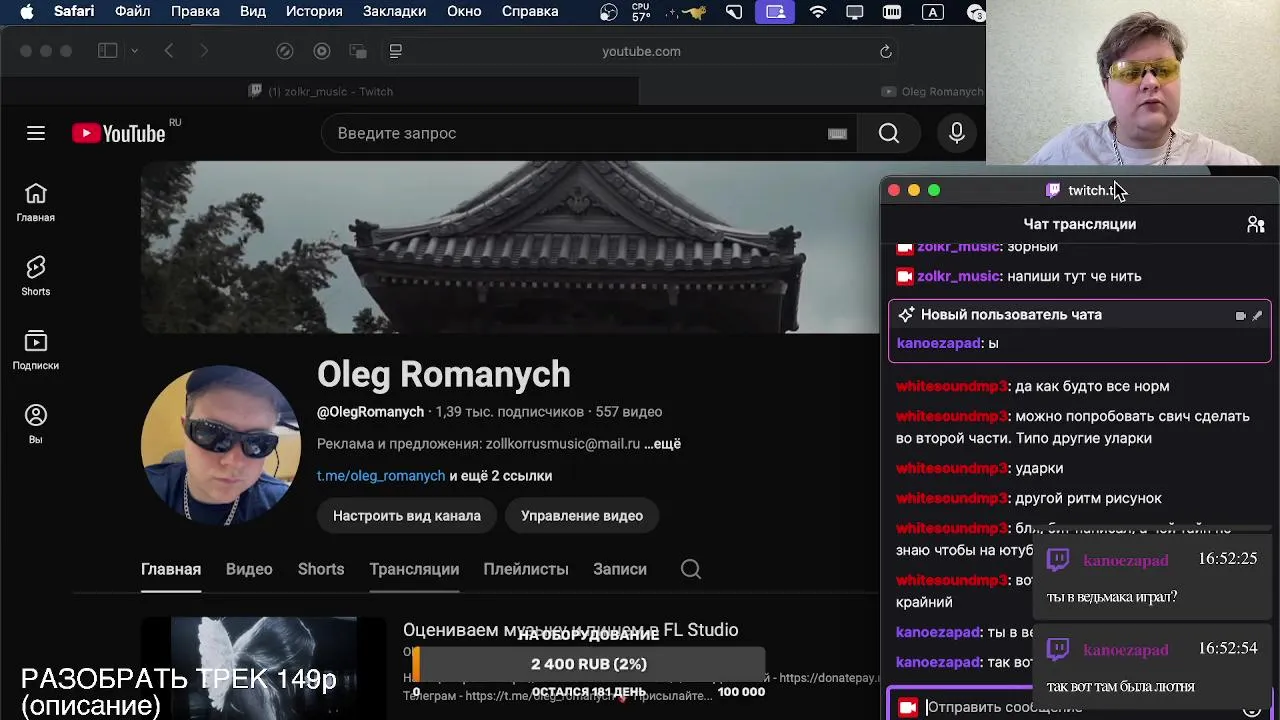Screen dimensions: 1280x720
Task: Click the screen sharing menu bar icon
Action: click(x=776, y=12)
